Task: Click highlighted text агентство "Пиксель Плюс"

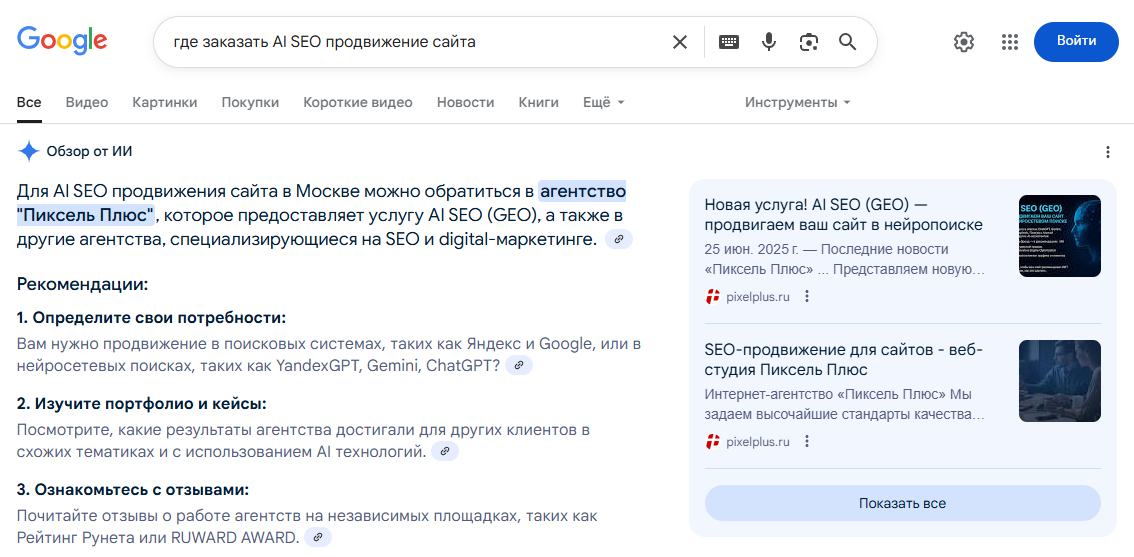Action: pyautogui.click(x=321, y=203)
